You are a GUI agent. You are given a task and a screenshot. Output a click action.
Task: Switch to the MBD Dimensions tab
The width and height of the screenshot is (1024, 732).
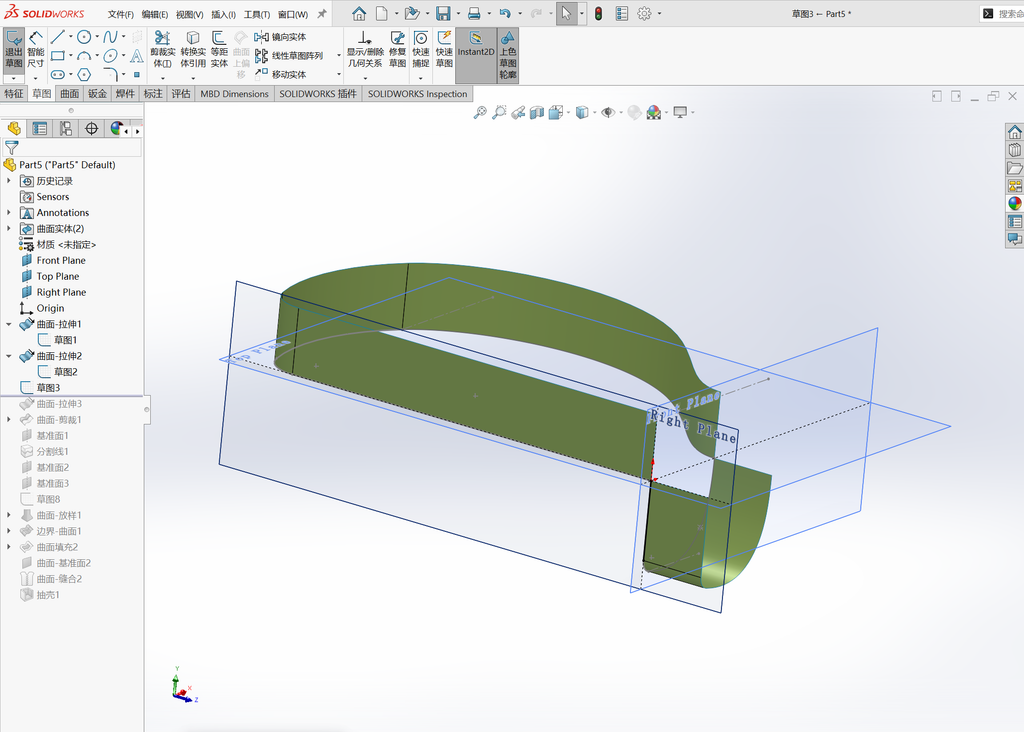tap(234, 93)
